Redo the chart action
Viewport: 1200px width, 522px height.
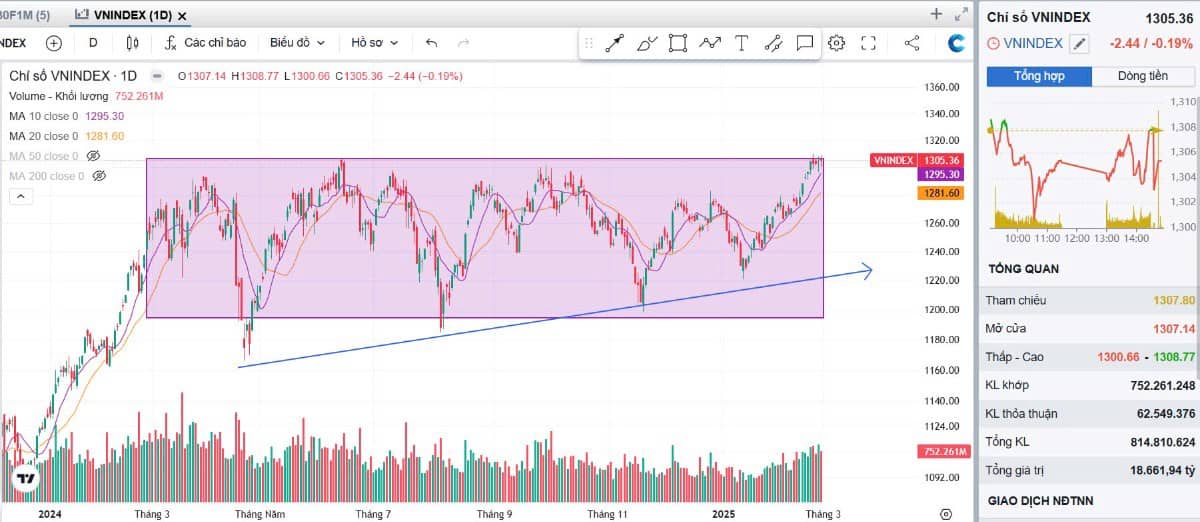[463, 43]
